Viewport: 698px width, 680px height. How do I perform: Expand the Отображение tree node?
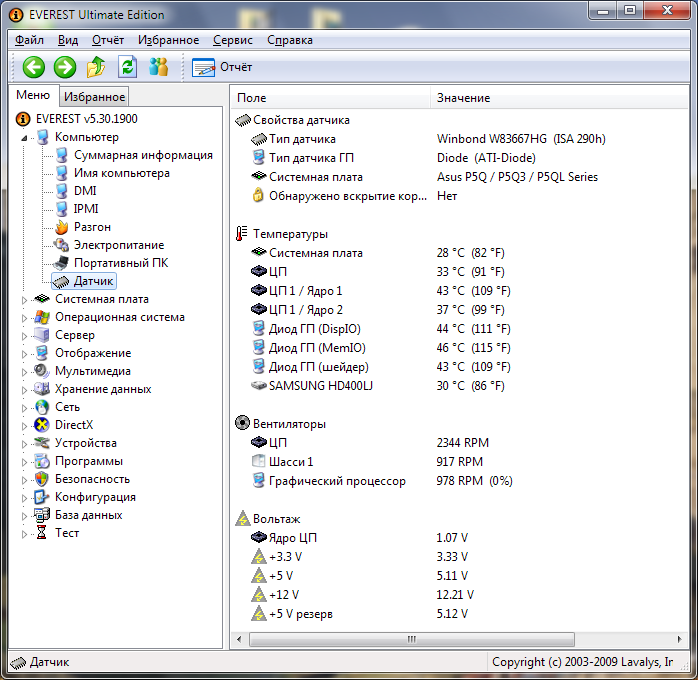click(24, 354)
